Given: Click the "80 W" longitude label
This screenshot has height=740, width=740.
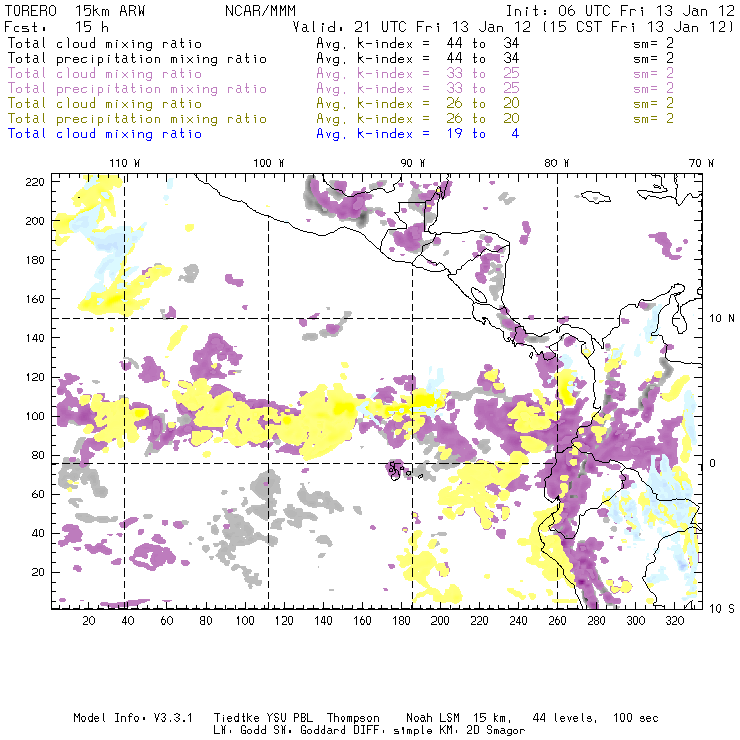Looking at the screenshot, I should coord(557,163).
